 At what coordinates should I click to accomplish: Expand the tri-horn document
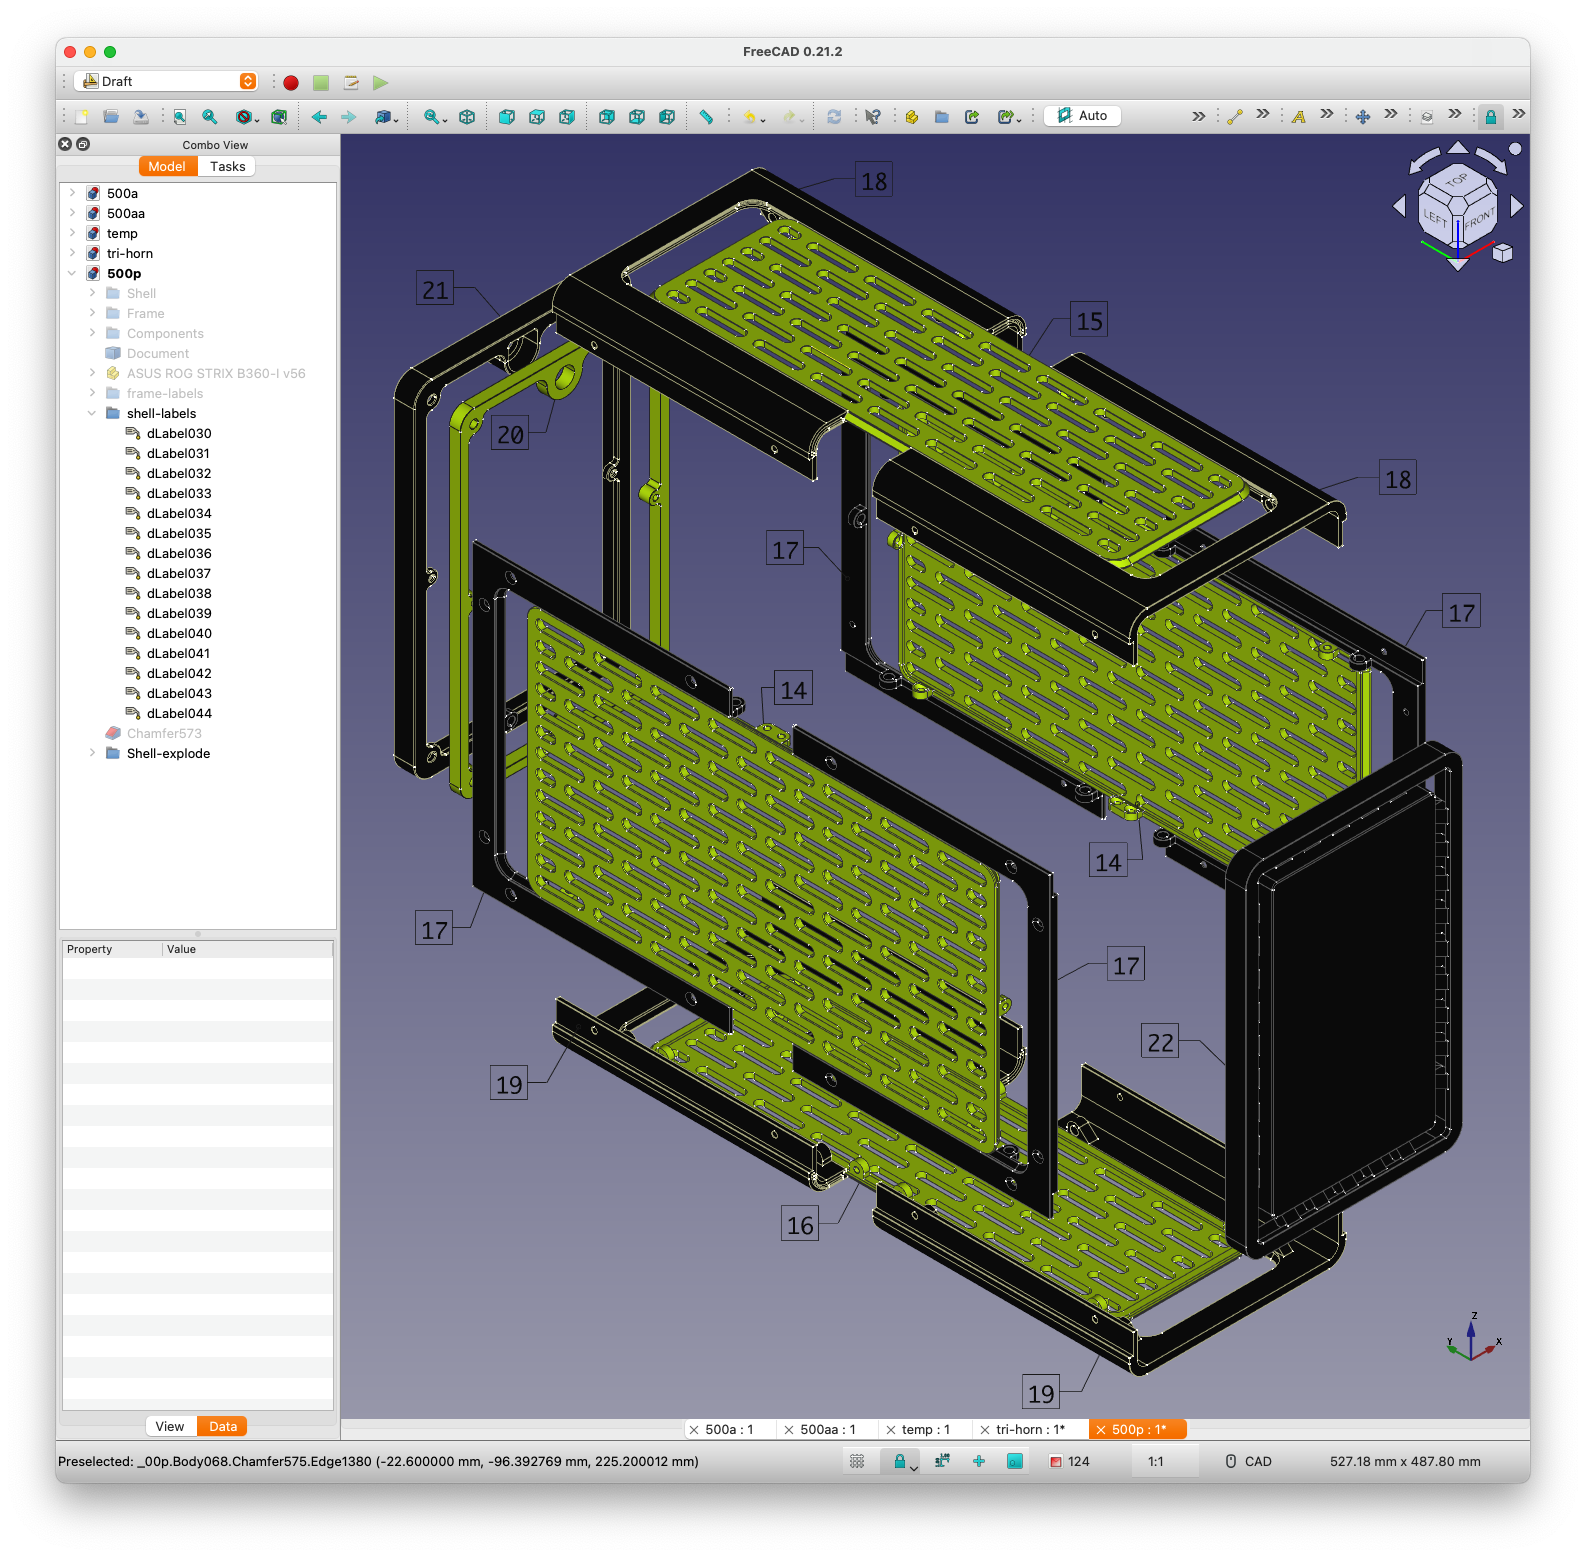[x=72, y=253]
